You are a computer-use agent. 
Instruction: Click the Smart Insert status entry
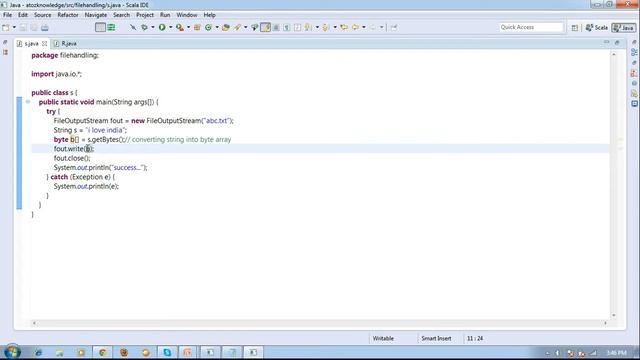coord(436,338)
